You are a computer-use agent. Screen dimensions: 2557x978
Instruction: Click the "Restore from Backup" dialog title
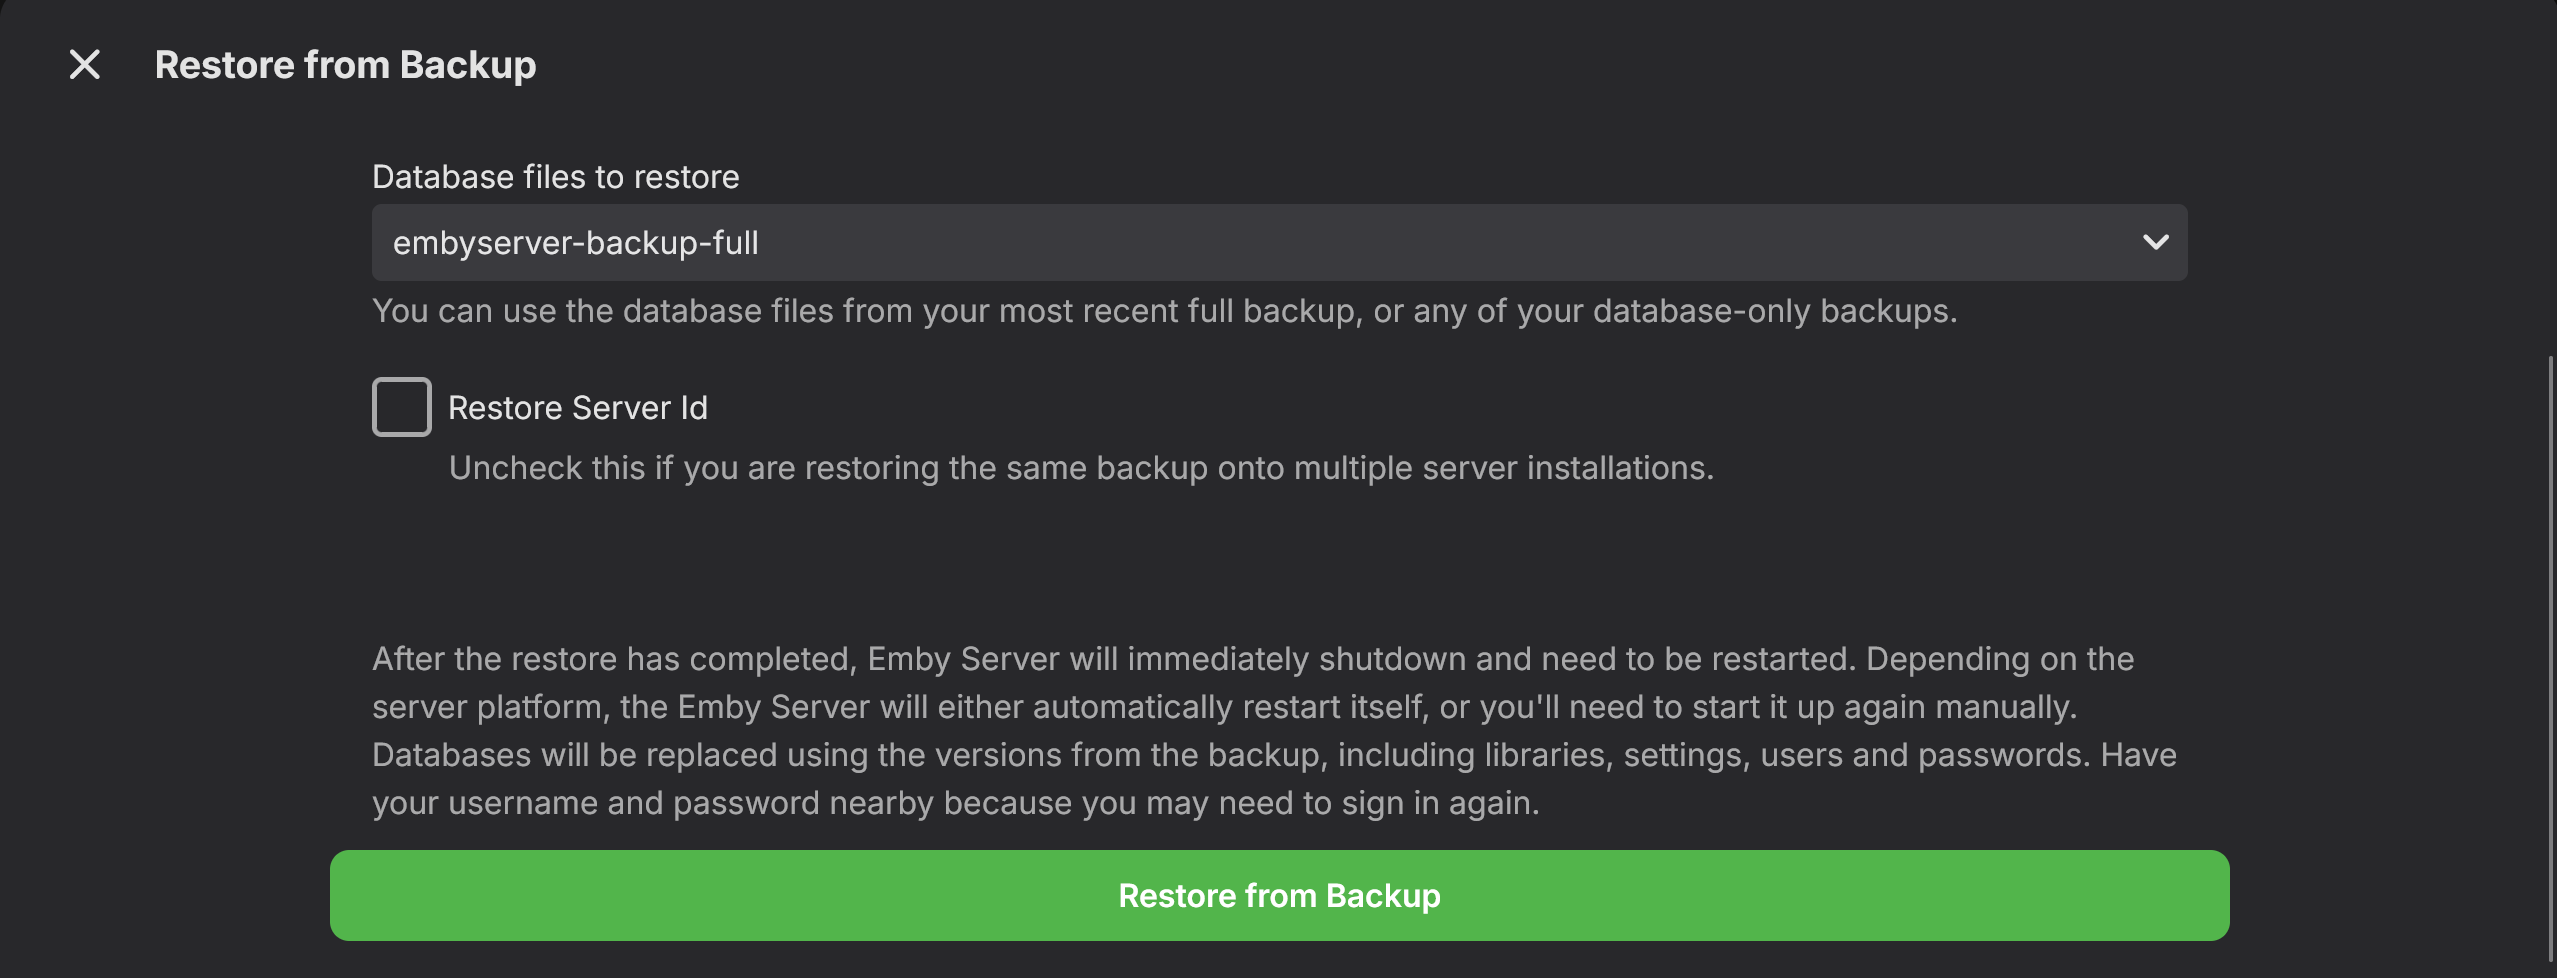tap(345, 65)
